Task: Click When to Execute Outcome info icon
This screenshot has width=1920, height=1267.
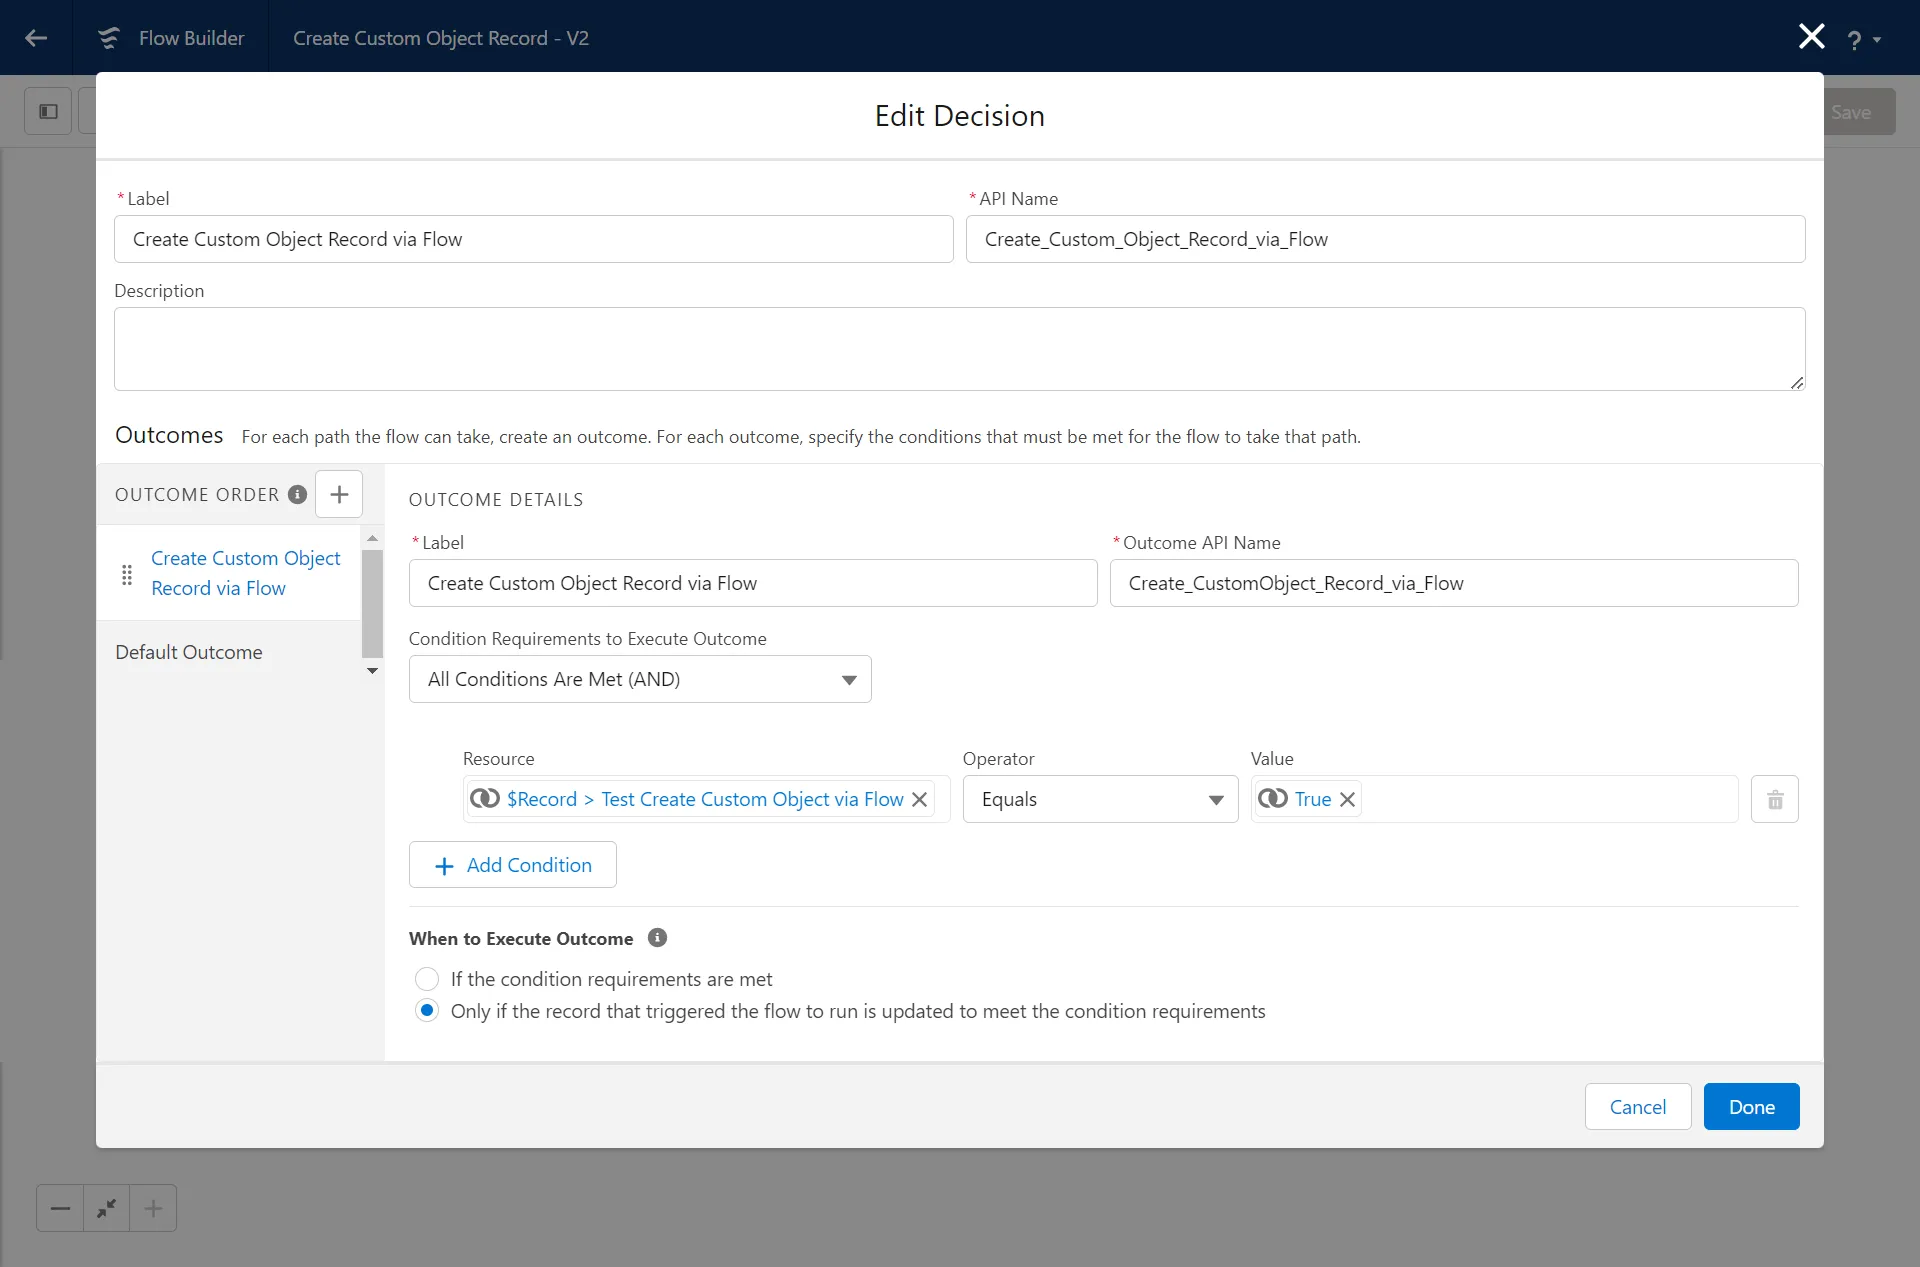Action: point(657,938)
